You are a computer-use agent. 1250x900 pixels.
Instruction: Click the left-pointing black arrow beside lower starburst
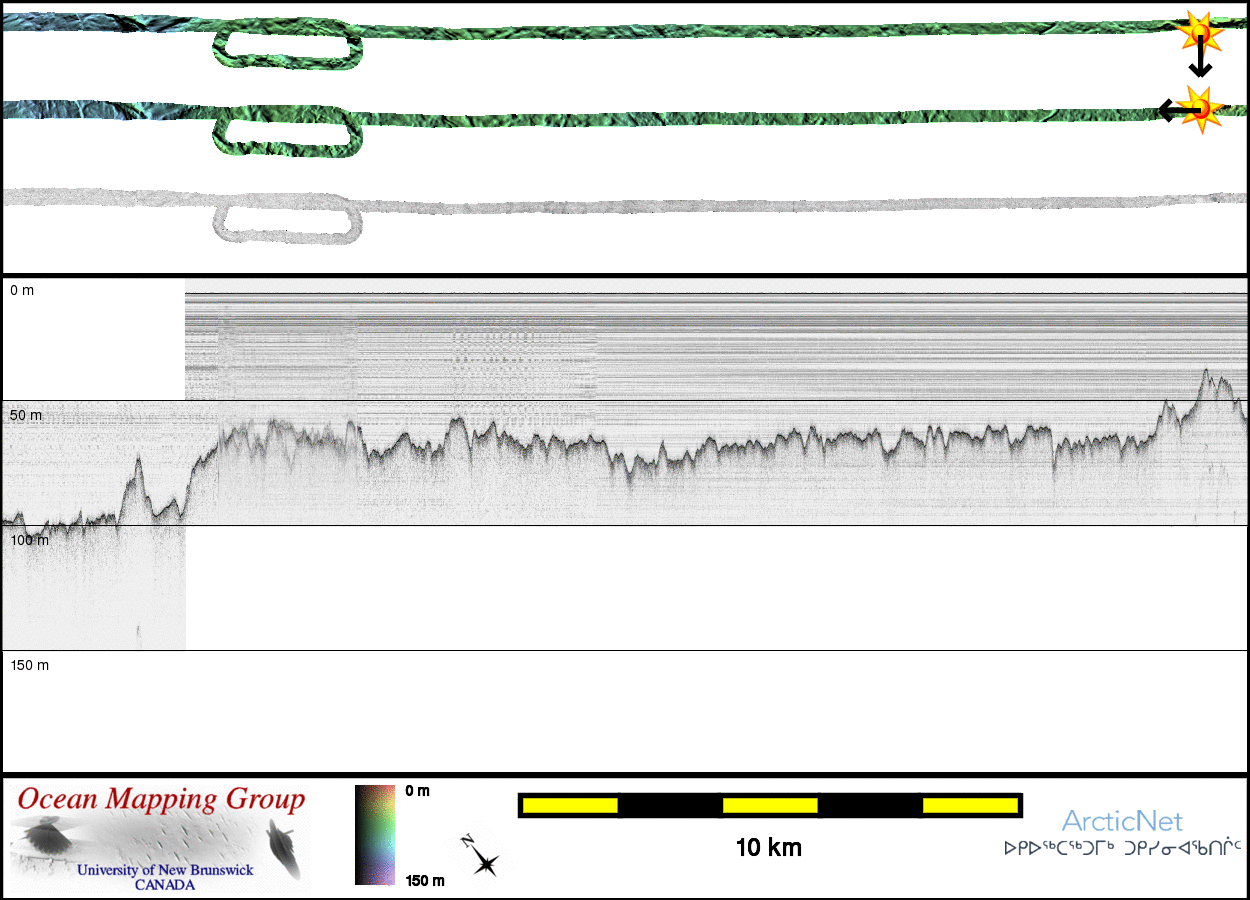(1168, 110)
